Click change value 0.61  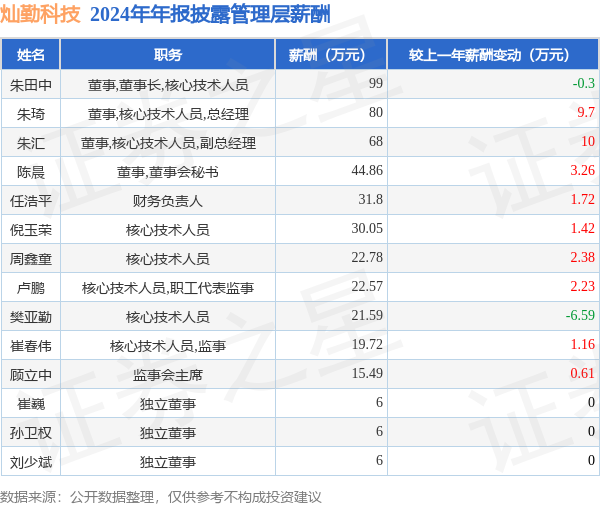582,373
